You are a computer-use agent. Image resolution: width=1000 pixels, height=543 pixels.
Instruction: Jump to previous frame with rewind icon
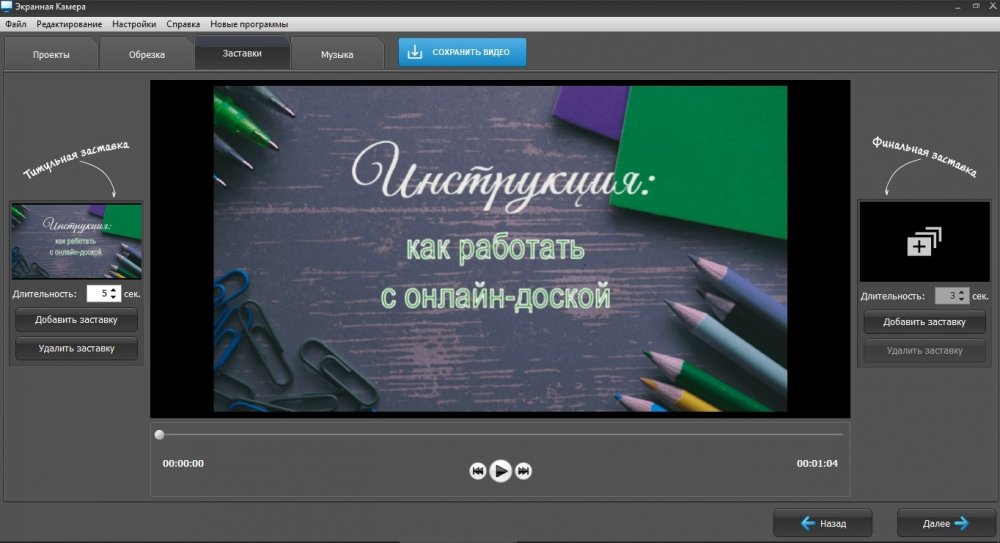478,471
